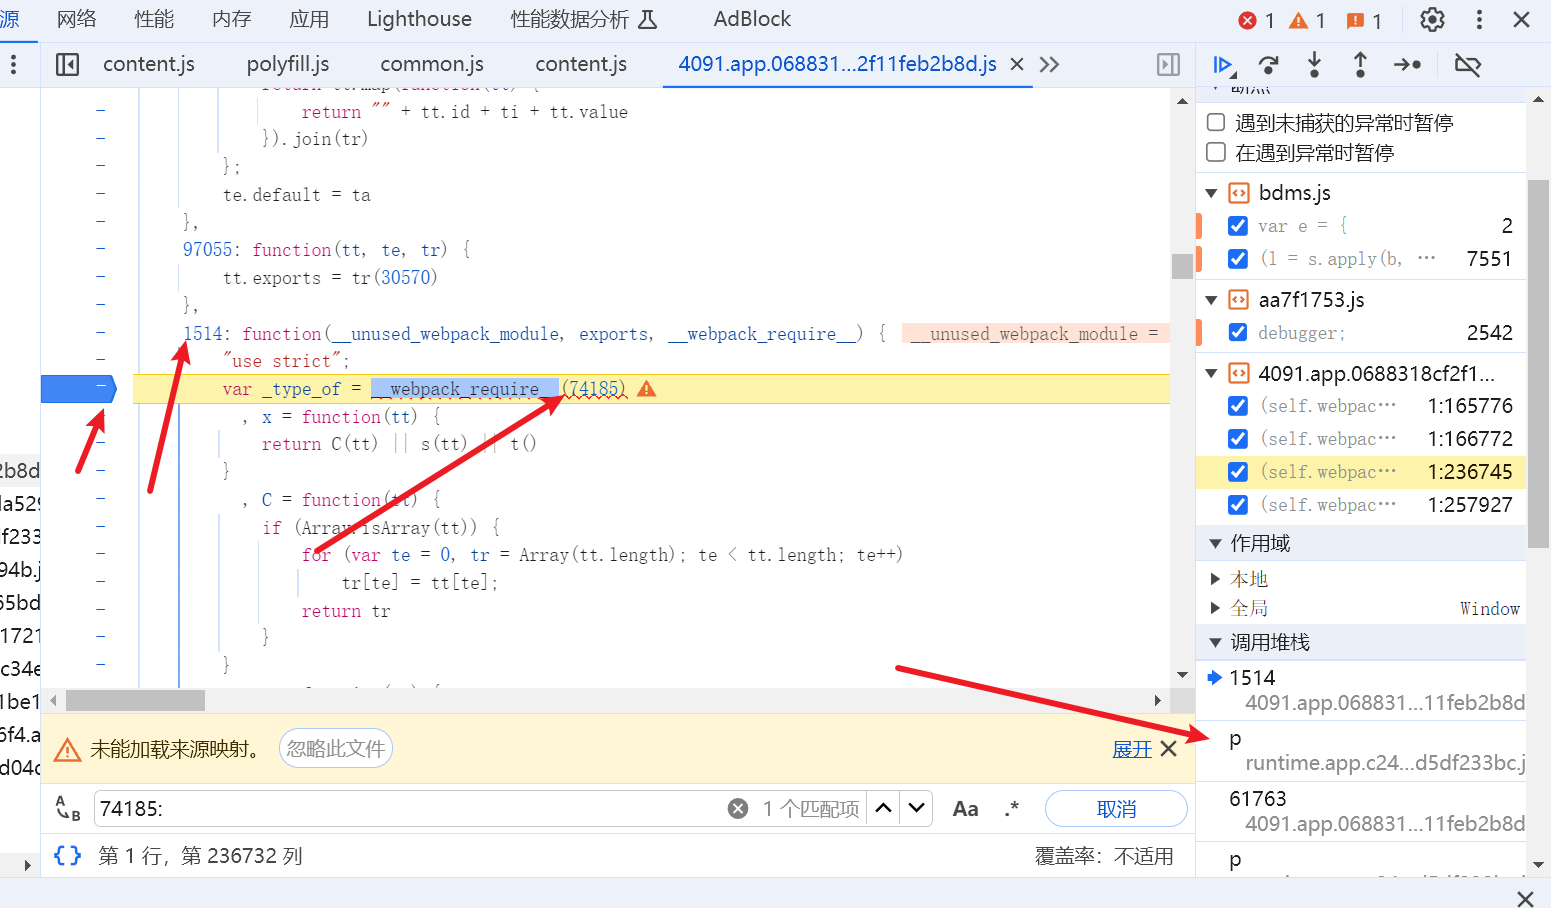Step out of current function
Screen dimensions: 1551x908
pos(1360,65)
